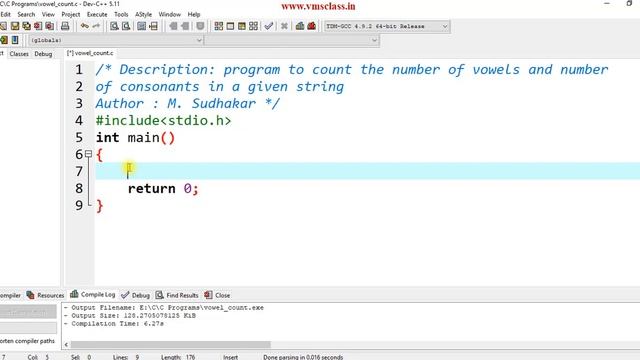Switch to the Resources bottom tab

pos(45,295)
